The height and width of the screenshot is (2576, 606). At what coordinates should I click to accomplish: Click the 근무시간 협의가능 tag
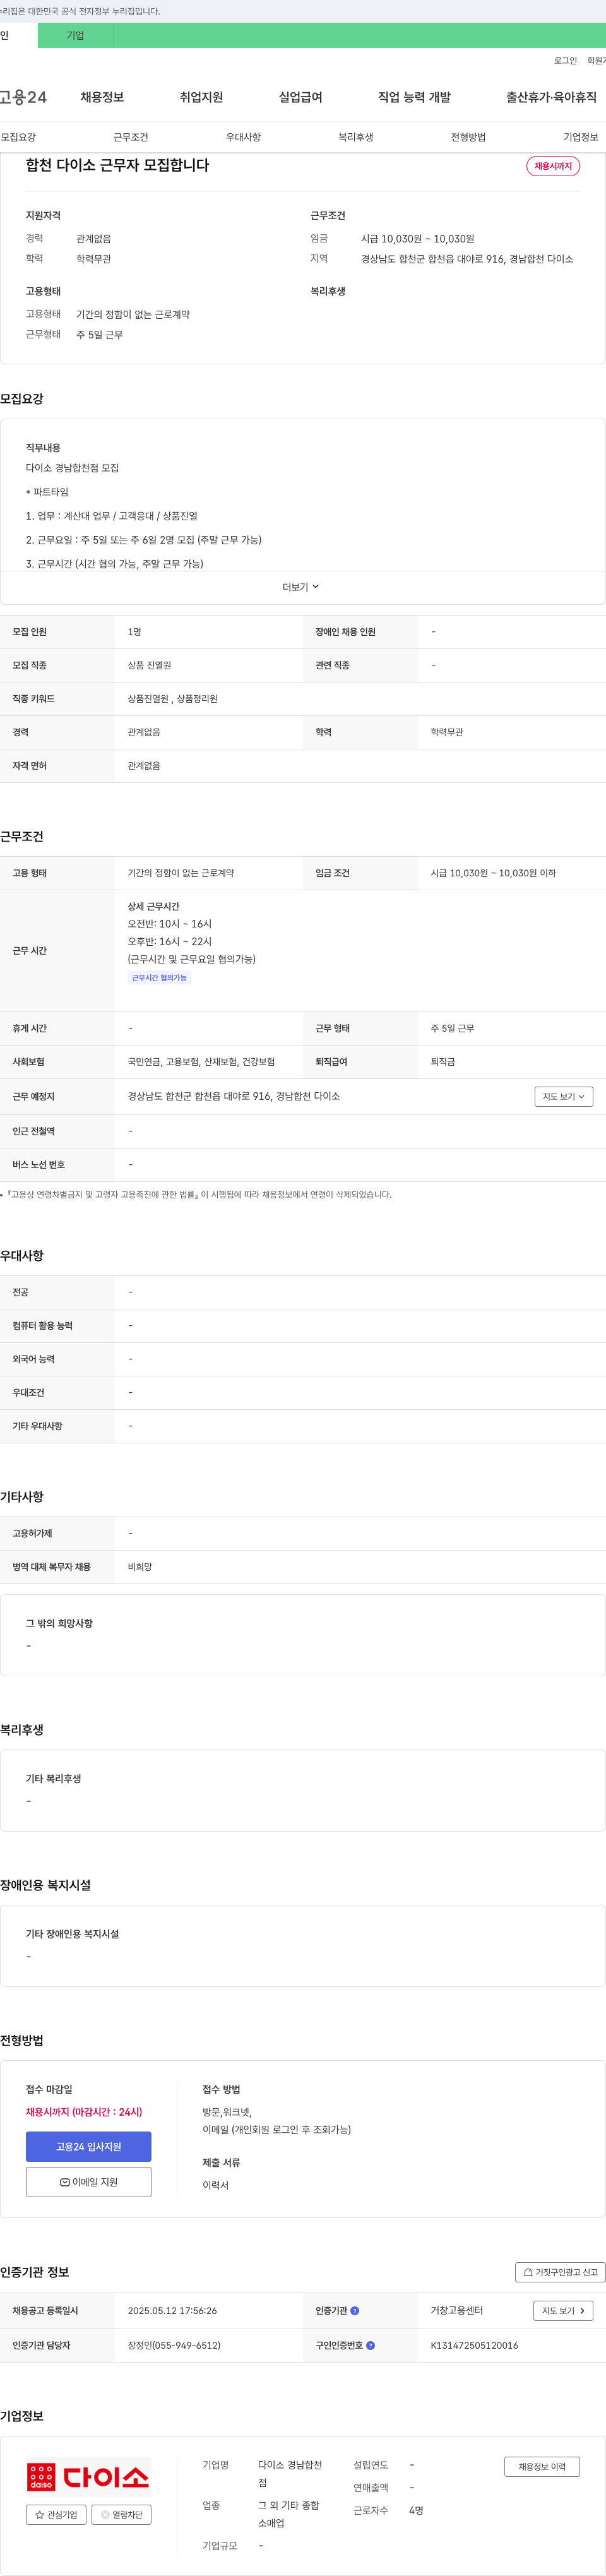(x=159, y=978)
